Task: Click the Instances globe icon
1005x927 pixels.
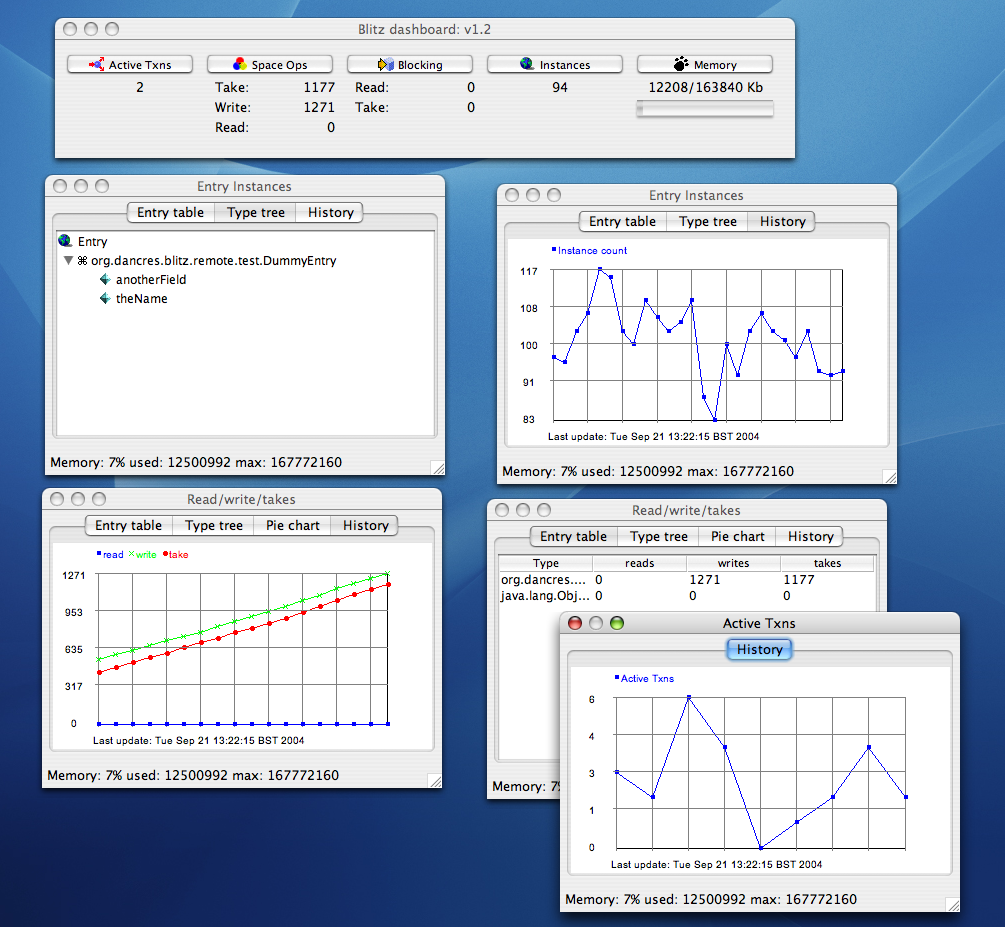Action: (527, 65)
